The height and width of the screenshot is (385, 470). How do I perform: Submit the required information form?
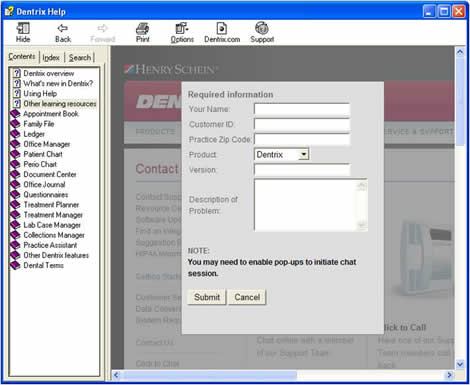click(207, 297)
